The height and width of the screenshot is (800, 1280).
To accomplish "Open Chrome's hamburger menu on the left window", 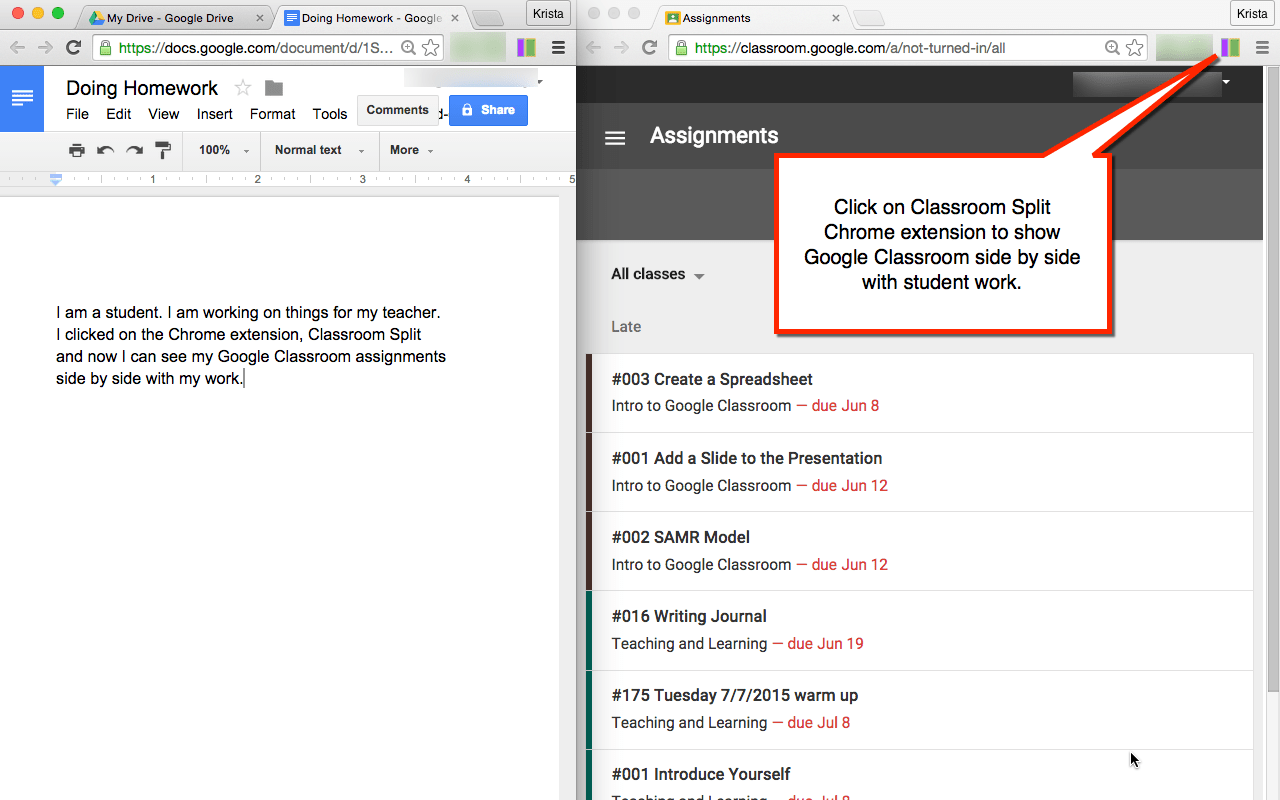I will pyautogui.click(x=558, y=47).
